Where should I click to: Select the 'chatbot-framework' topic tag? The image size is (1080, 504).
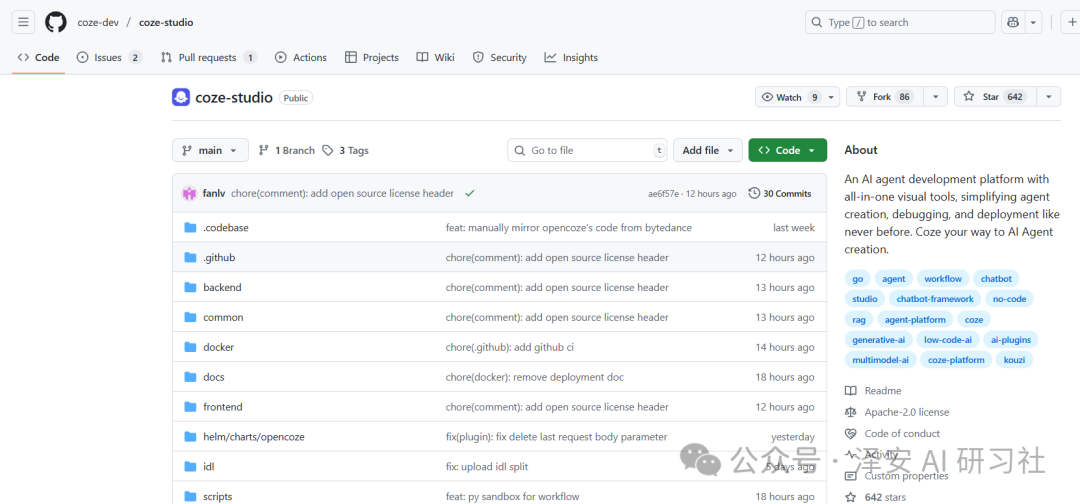[935, 299]
